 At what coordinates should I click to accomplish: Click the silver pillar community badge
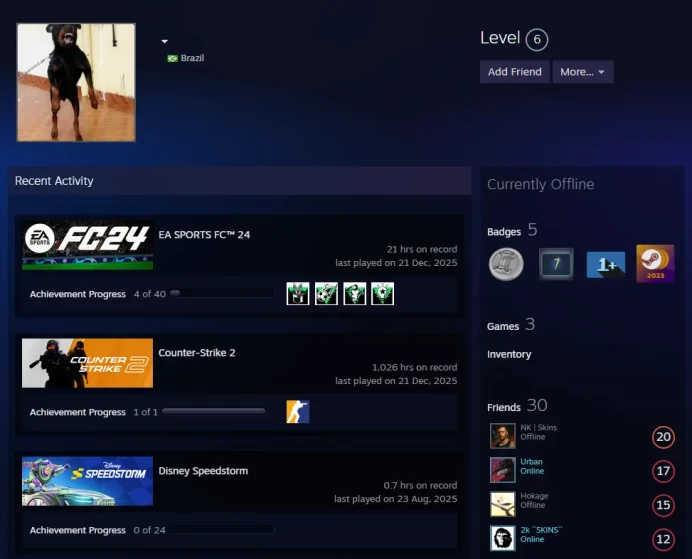(x=506, y=264)
